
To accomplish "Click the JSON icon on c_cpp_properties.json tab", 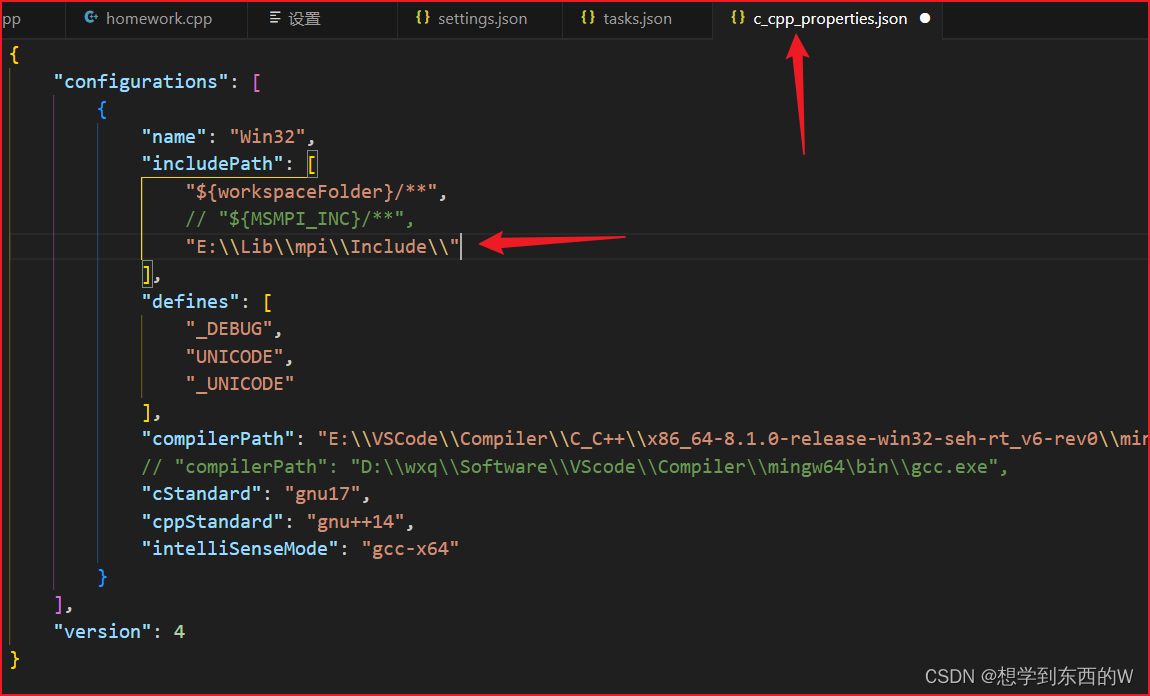I will [x=737, y=18].
